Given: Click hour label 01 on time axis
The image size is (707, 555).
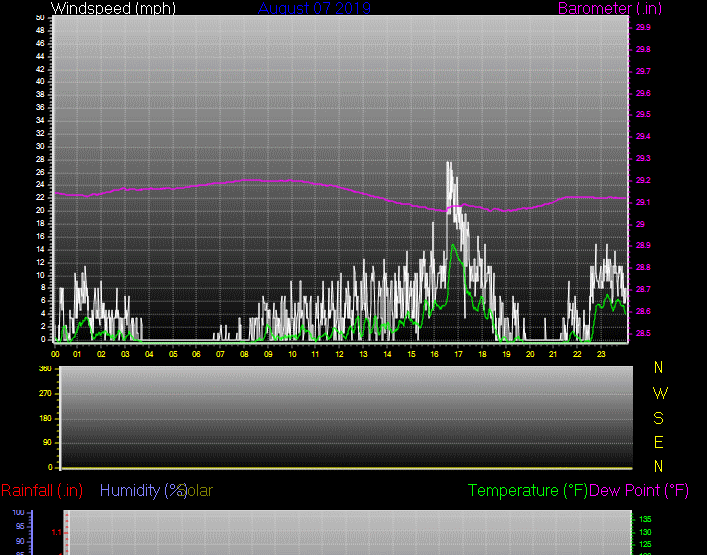Looking at the screenshot, I should 77,354.
